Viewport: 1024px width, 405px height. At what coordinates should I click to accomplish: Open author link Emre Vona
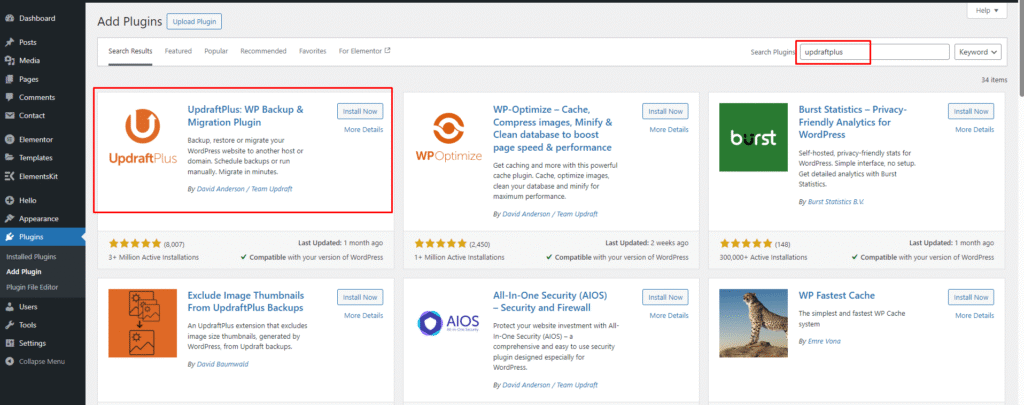[824, 341]
